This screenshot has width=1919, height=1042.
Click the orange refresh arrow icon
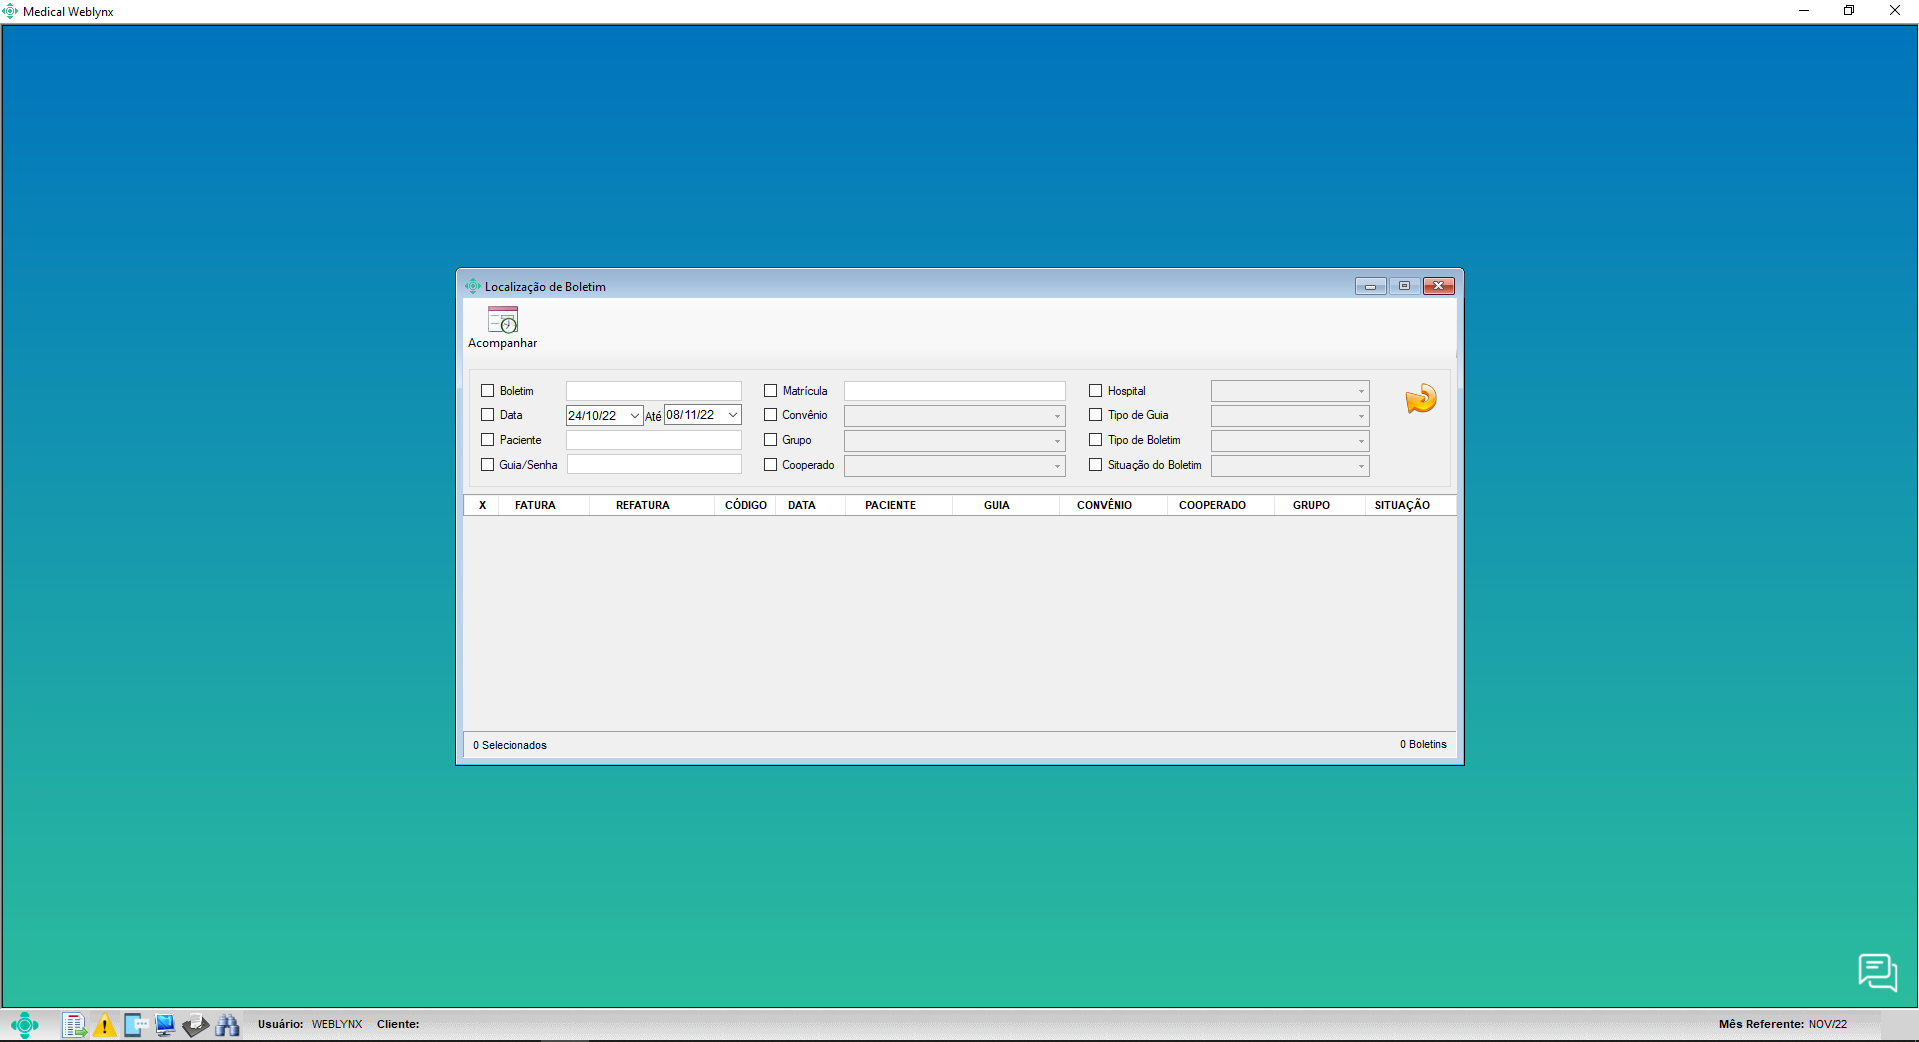(x=1420, y=399)
